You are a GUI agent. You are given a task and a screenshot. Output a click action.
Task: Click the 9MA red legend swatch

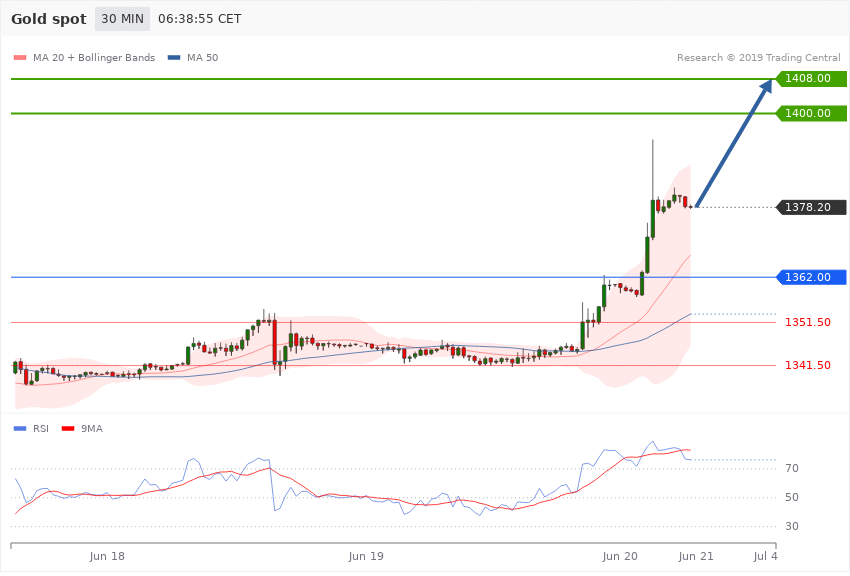tap(68, 429)
